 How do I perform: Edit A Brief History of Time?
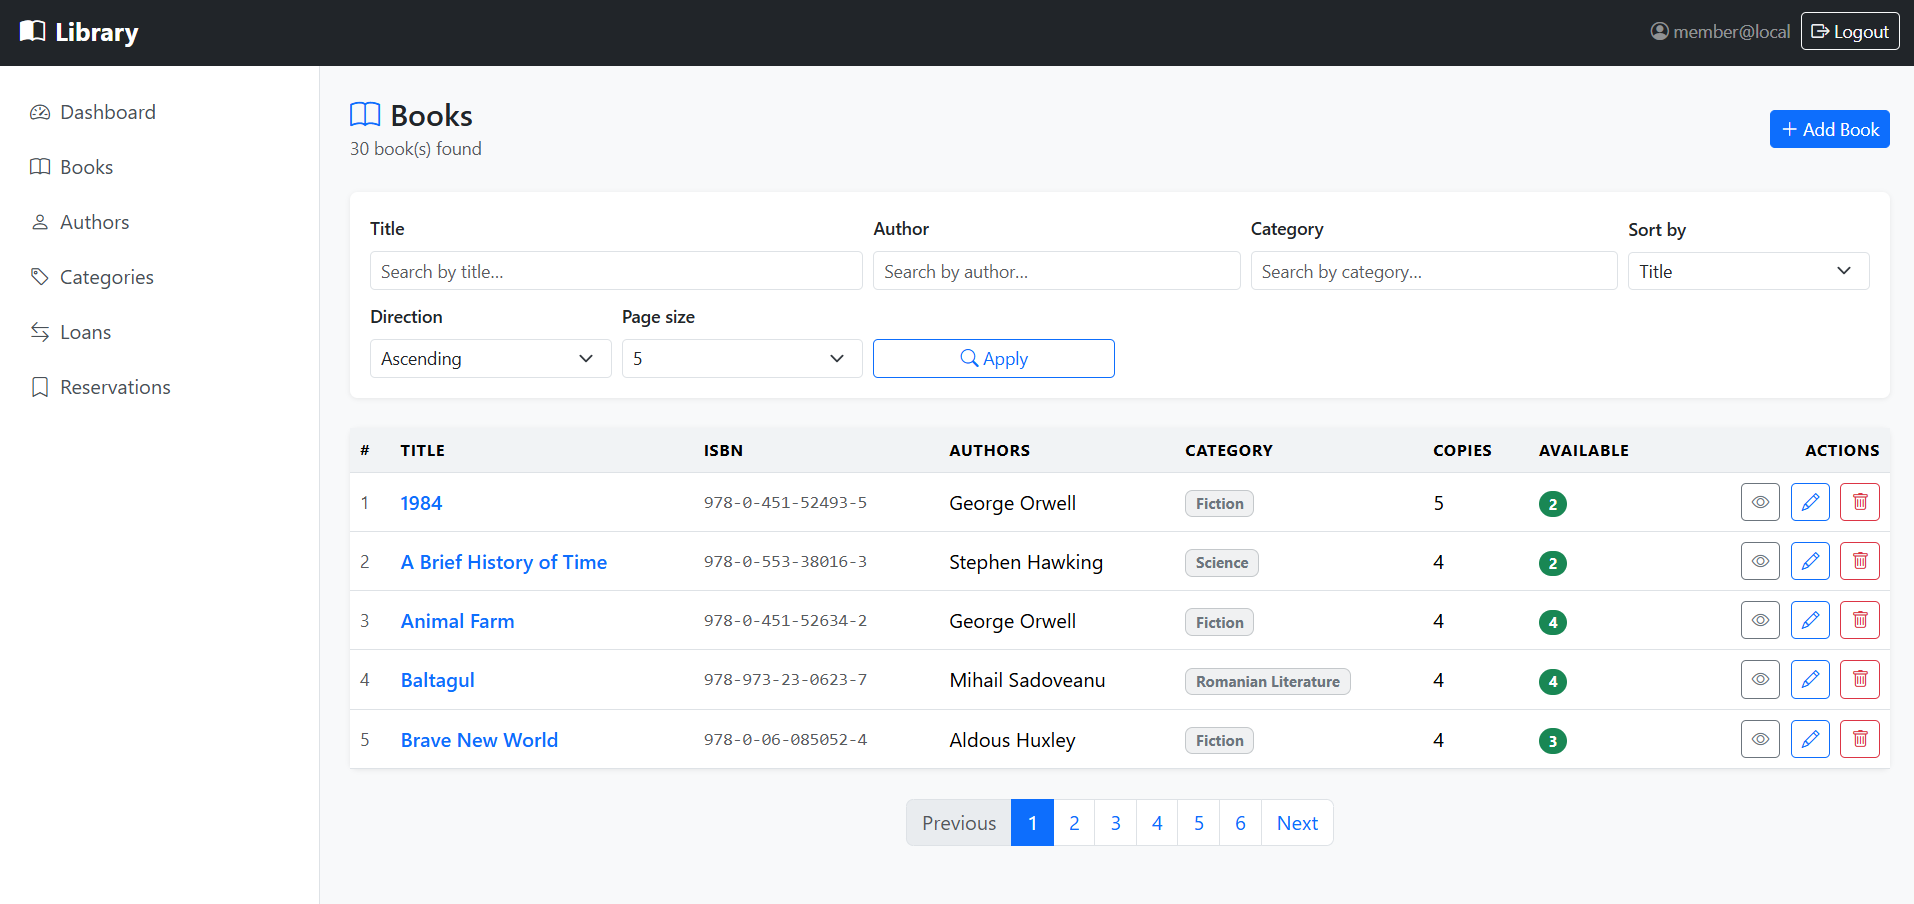[1810, 561]
